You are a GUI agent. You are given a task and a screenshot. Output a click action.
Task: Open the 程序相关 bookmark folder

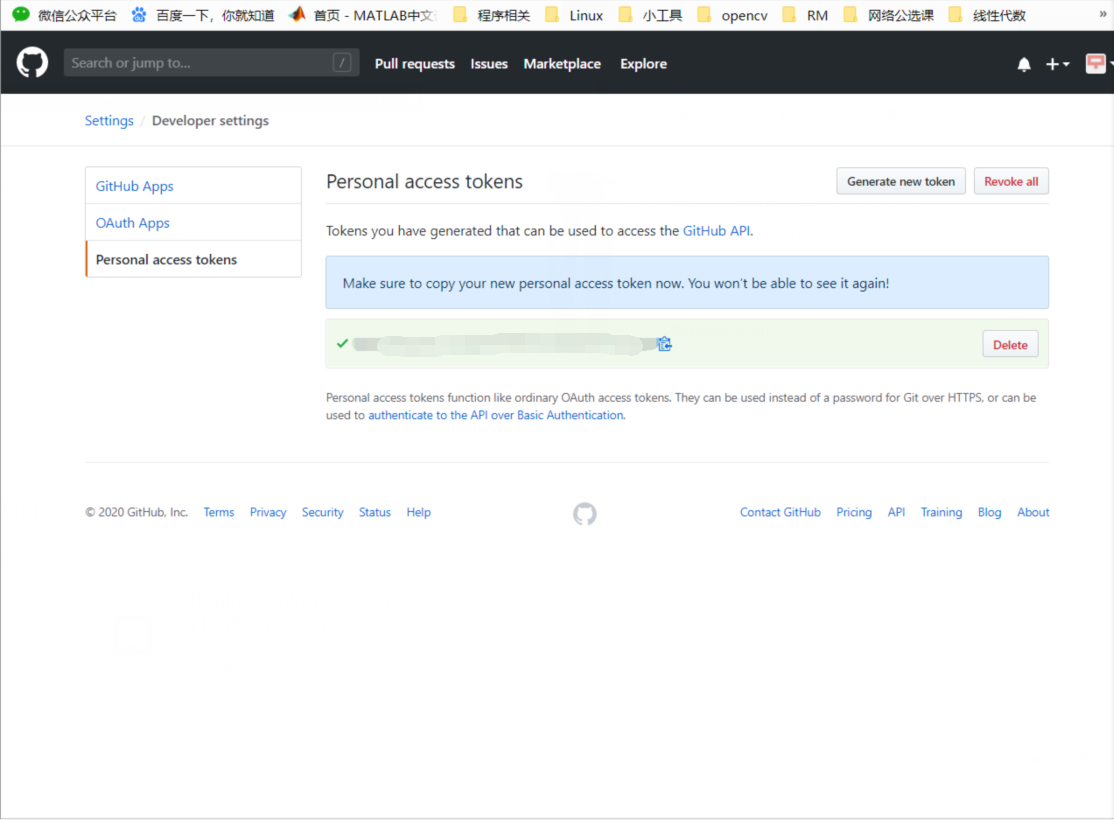click(x=492, y=15)
